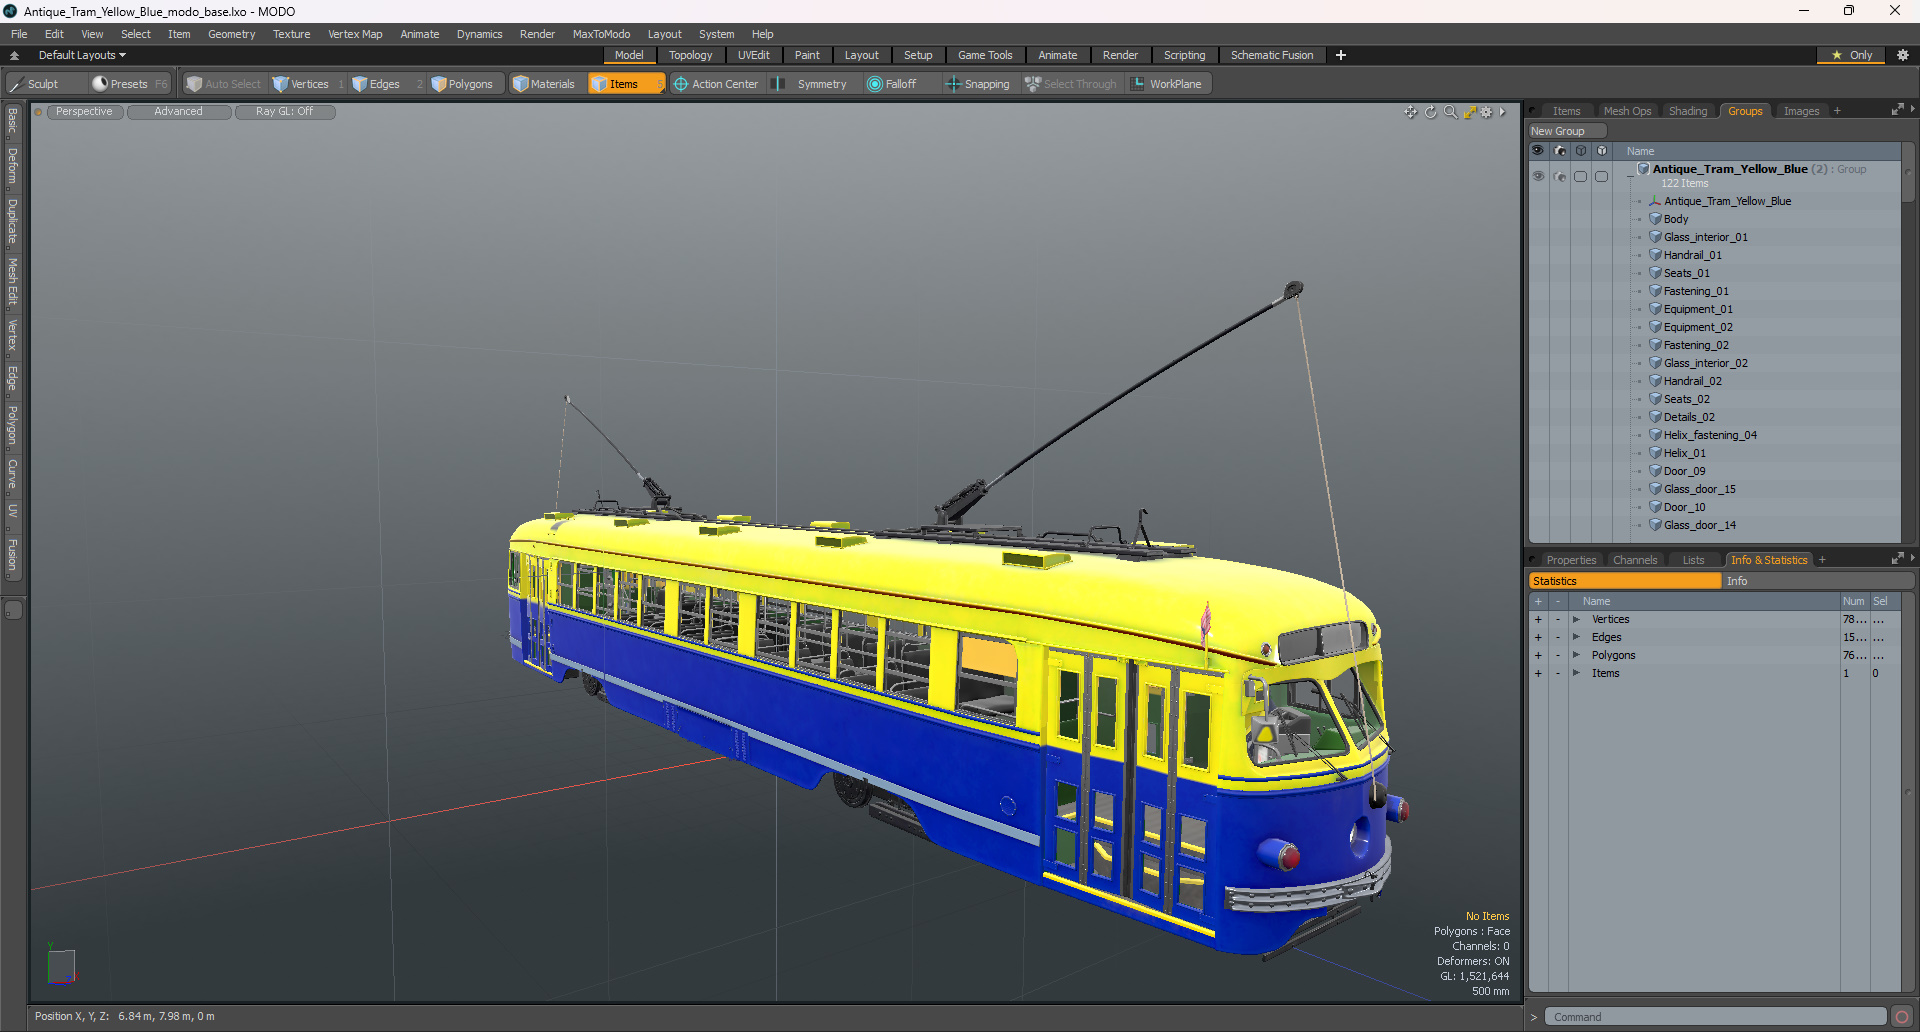Screen dimensions: 1920x1032
Task: Toggle Auto Select mode
Action: [x=224, y=84]
